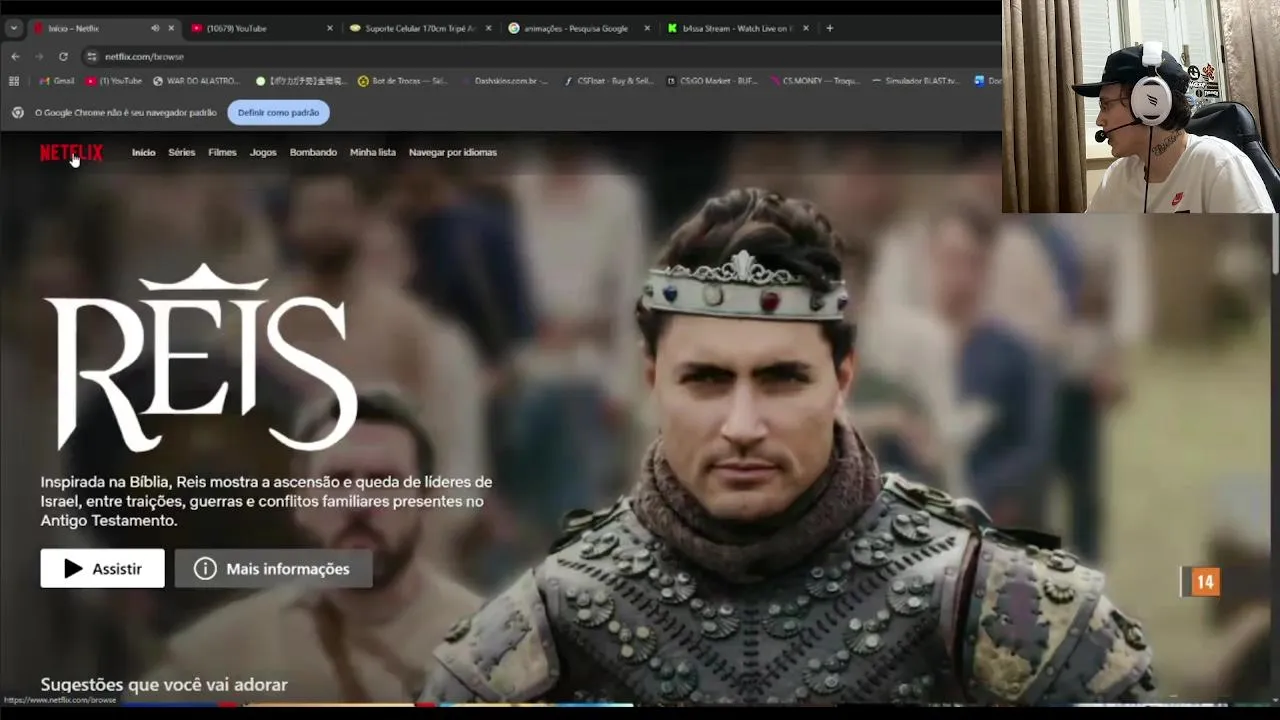Click the Chrome icon in default-browser bar
The image size is (1280, 720).
point(17,113)
